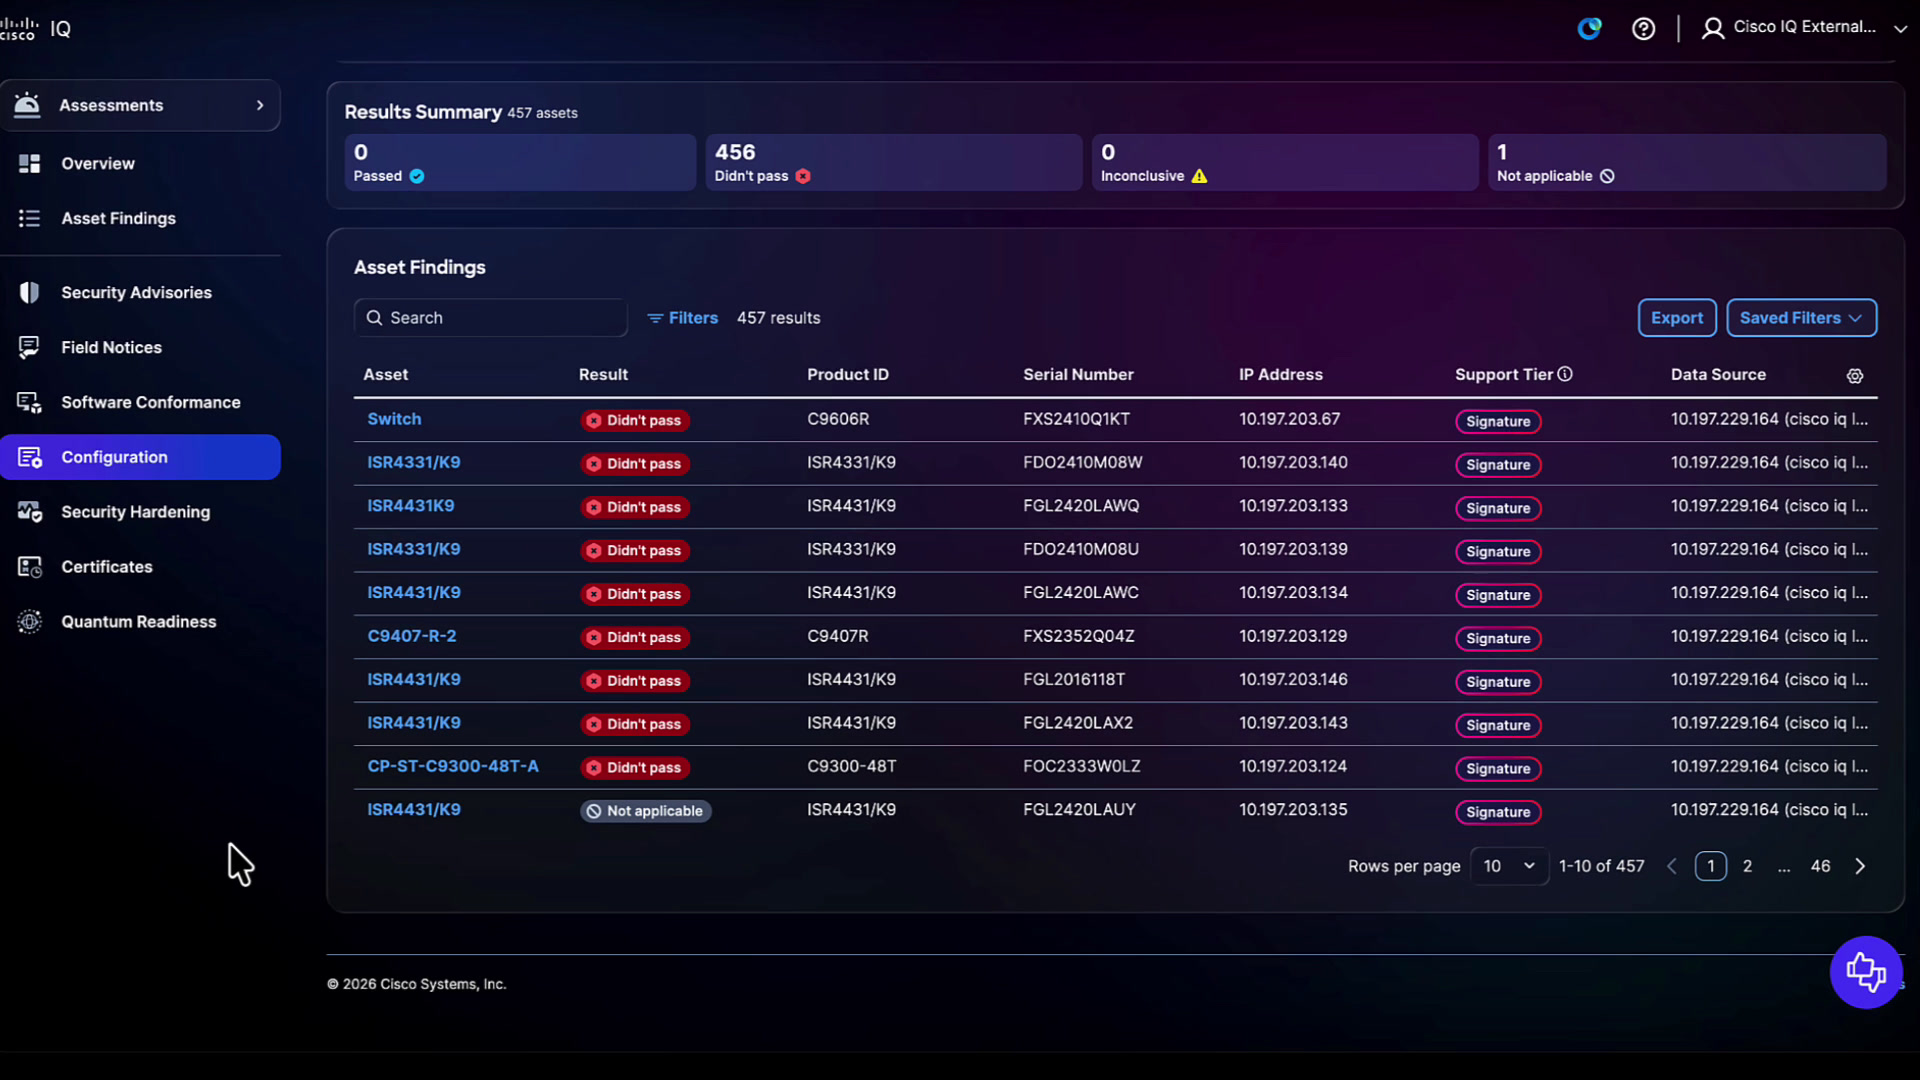Open the feedback thumbs button
Screen dimensions: 1920x1080
tap(1865, 972)
